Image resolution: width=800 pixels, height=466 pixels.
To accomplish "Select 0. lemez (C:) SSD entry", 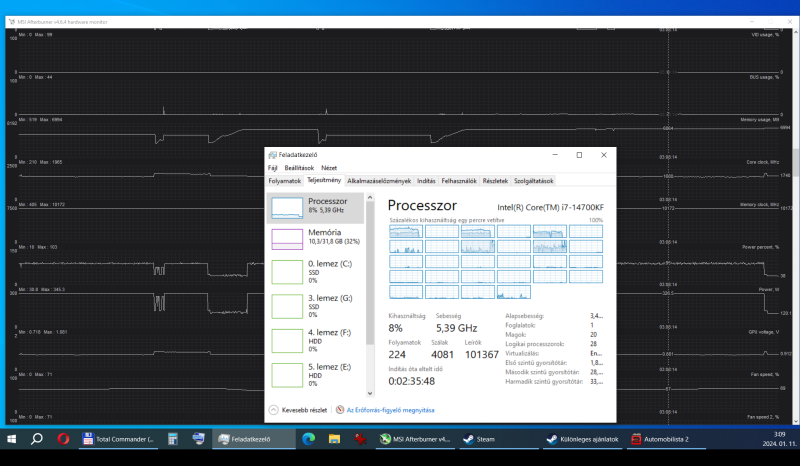I will [x=315, y=272].
